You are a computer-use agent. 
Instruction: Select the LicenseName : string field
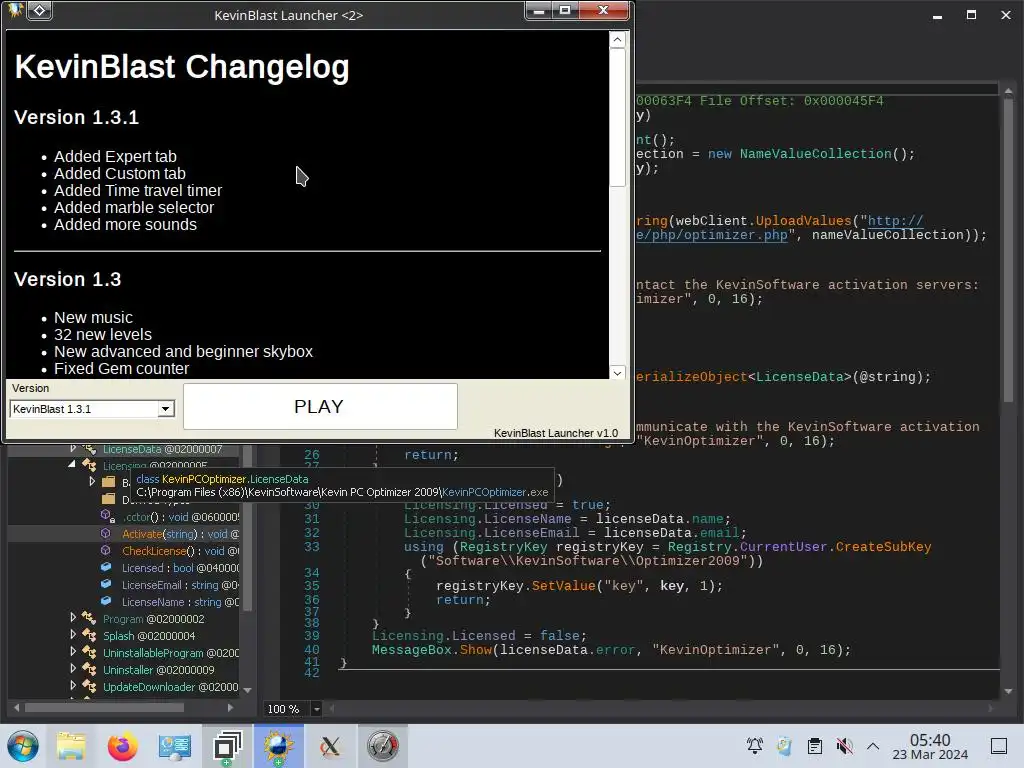pyautogui.click(x=180, y=602)
